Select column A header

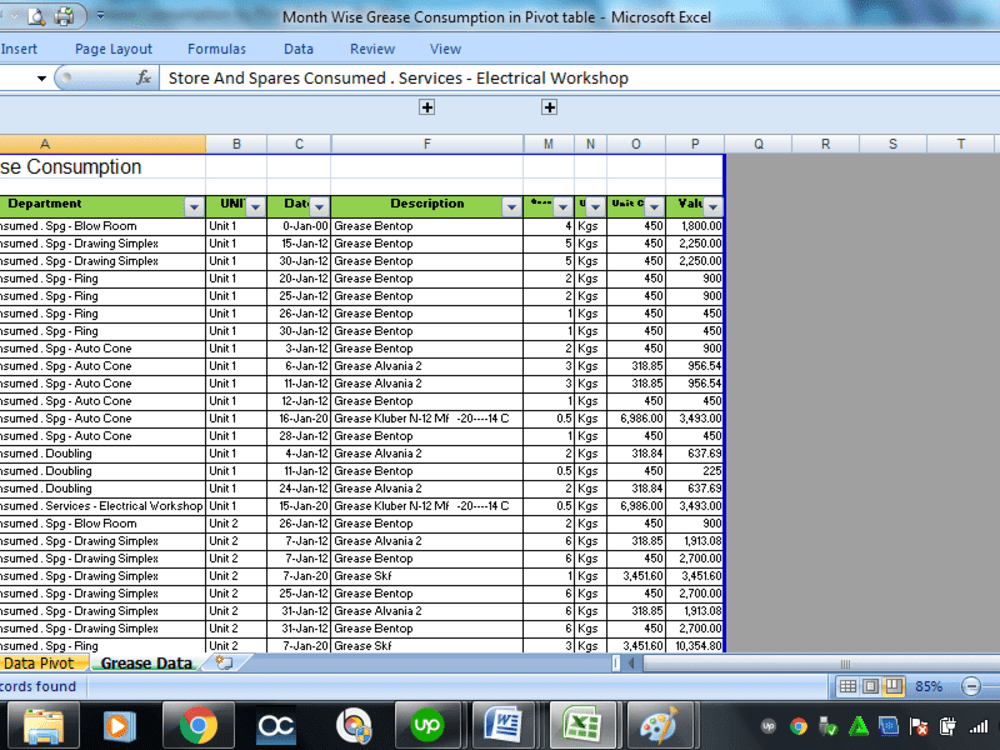coord(103,144)
